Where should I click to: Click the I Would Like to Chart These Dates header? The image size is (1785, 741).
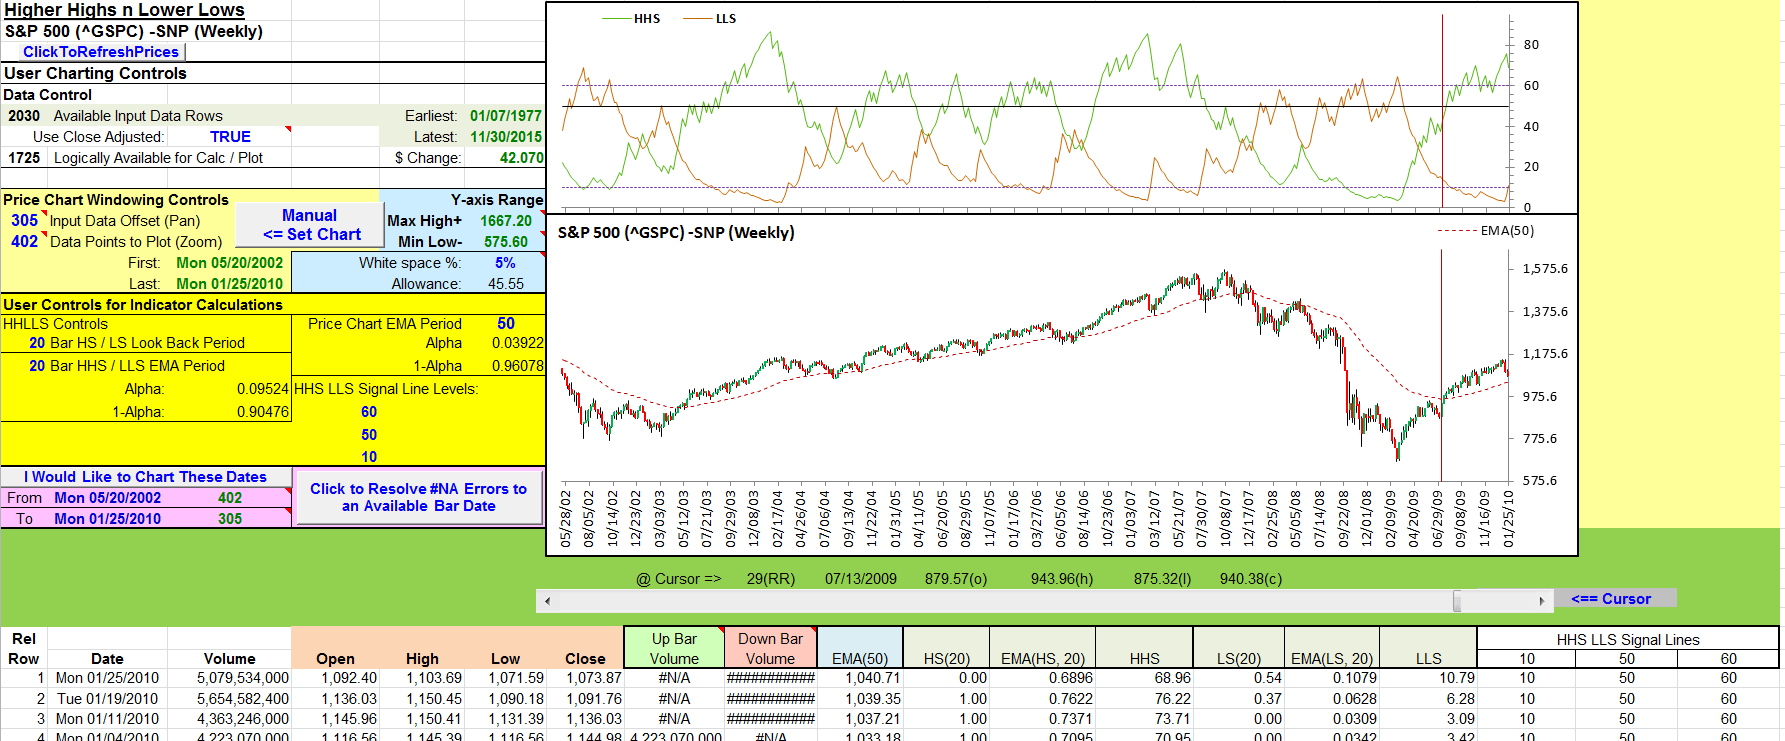[x=145, y=477]
